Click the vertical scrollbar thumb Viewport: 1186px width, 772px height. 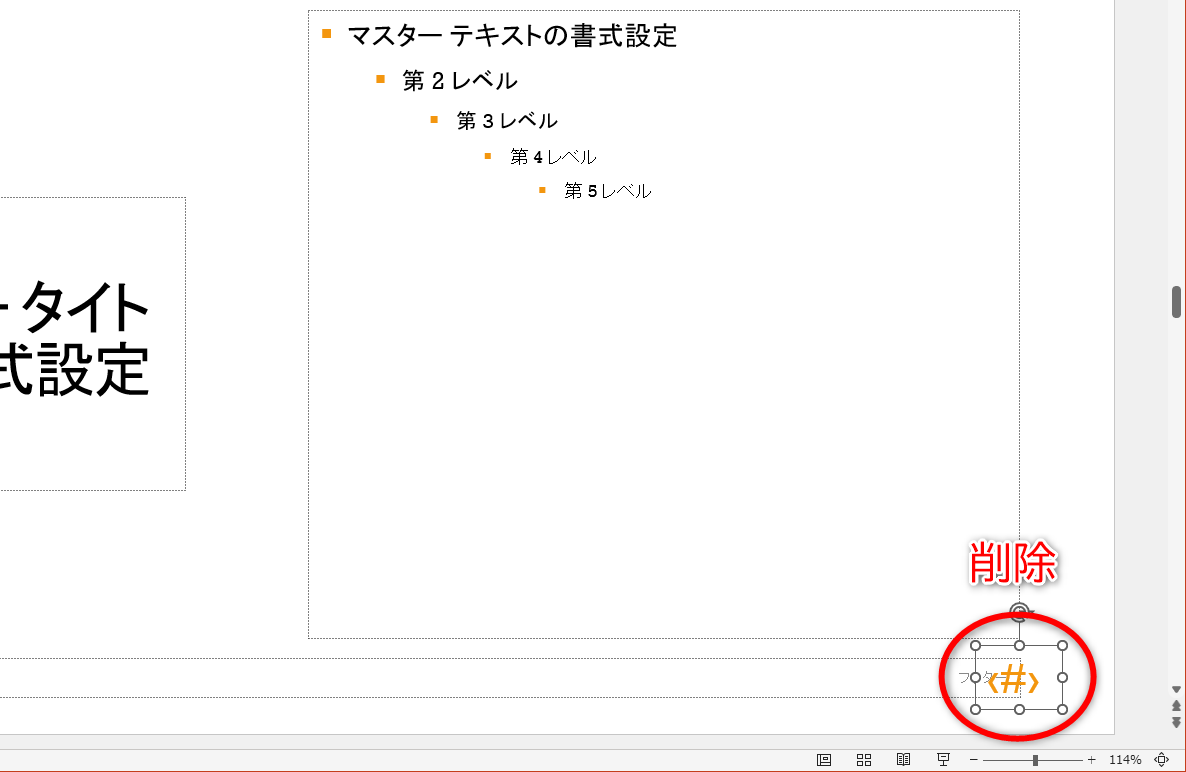click(x=1177, y=302)
